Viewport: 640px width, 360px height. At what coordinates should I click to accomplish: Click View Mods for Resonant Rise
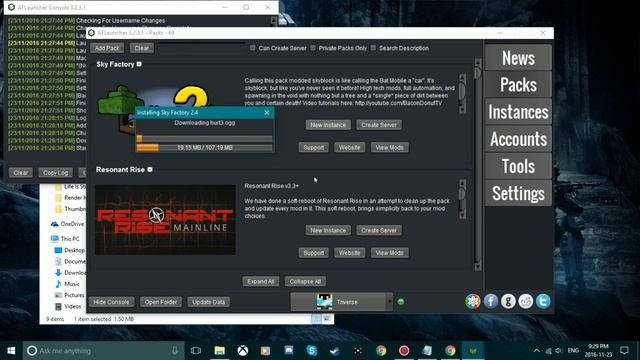point(389,253)
